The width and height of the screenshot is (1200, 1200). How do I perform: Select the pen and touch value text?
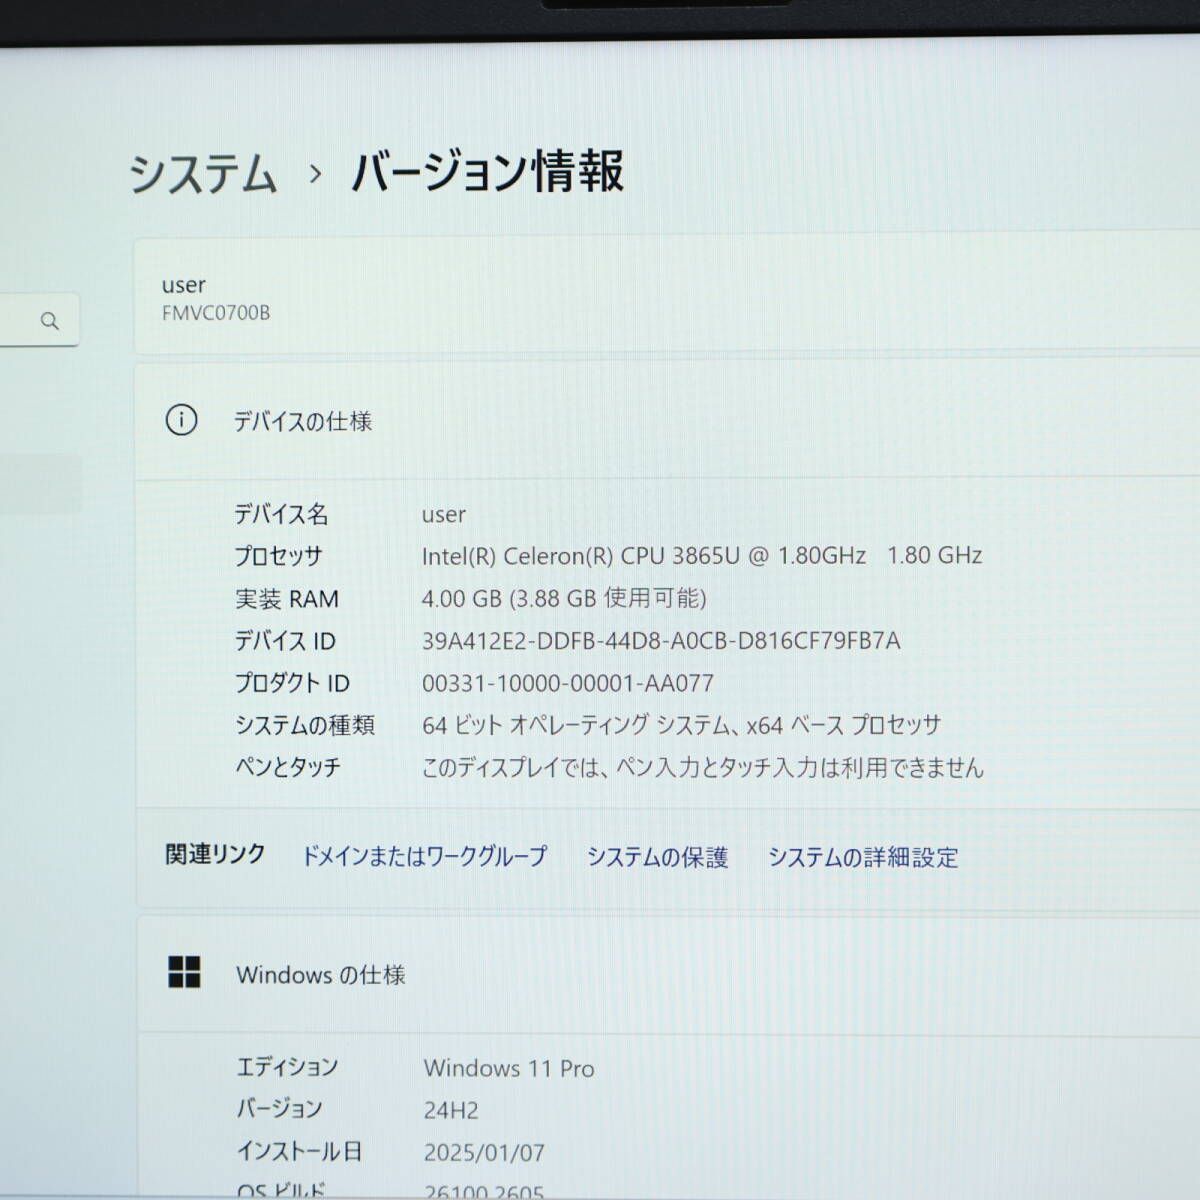(703, 767)
